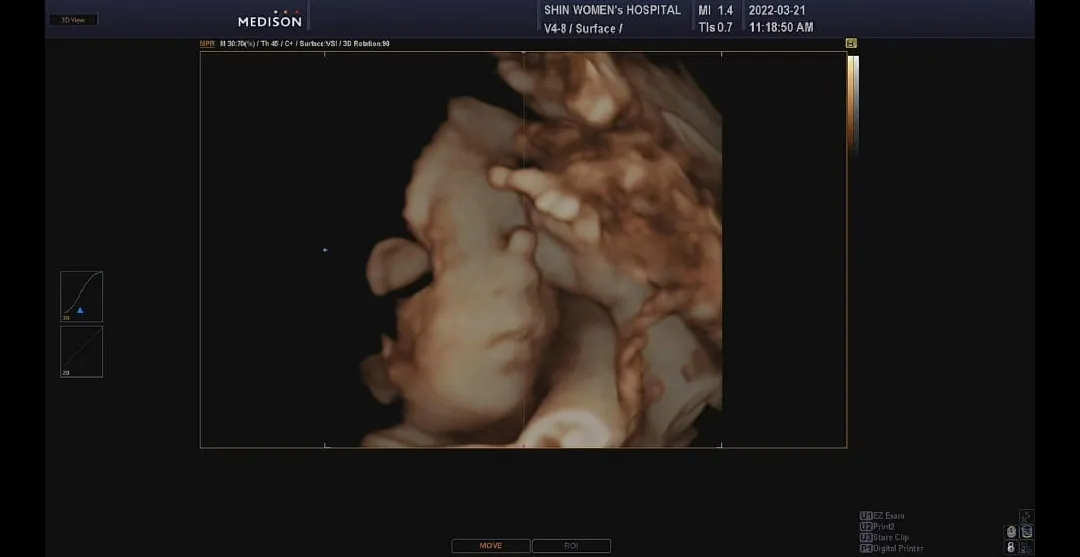Click the MI 1.4 value

(x=716, y=10)
